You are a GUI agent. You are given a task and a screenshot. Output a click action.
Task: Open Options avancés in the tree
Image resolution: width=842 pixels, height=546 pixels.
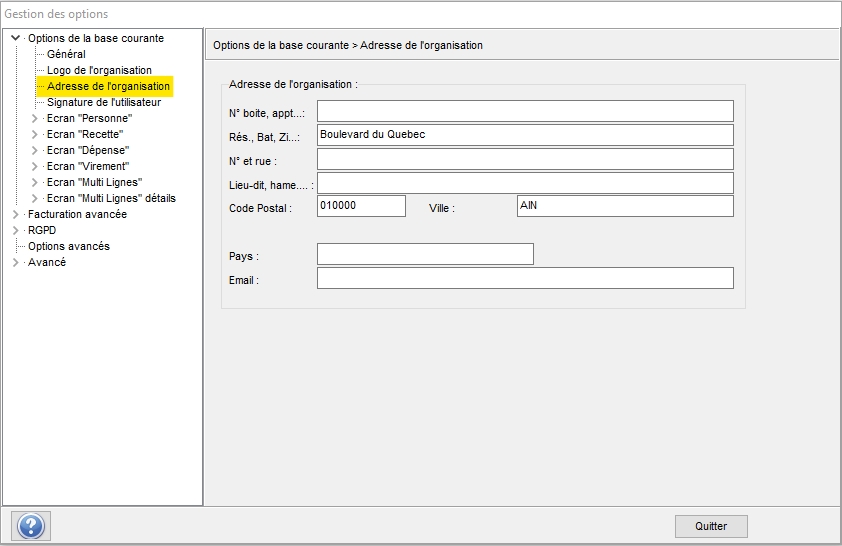[68, 246]
